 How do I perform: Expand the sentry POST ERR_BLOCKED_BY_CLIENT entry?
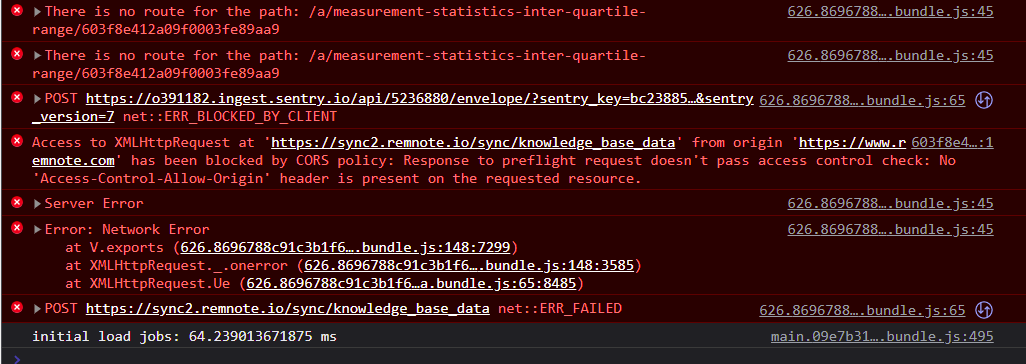coord(37,99)
